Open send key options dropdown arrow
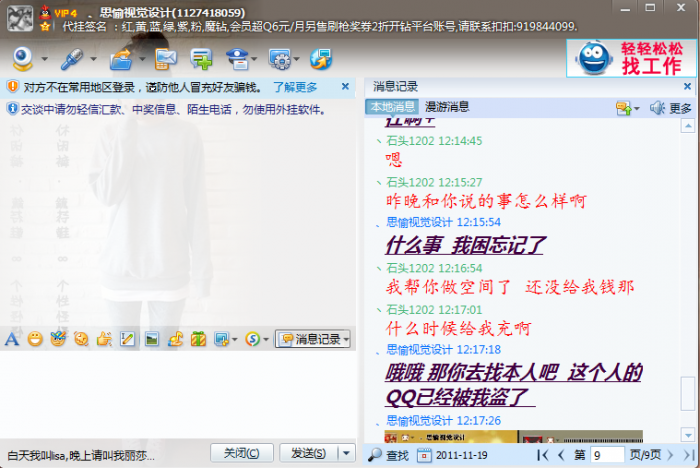This screenshot has height=468, width=700. [346, 453]
